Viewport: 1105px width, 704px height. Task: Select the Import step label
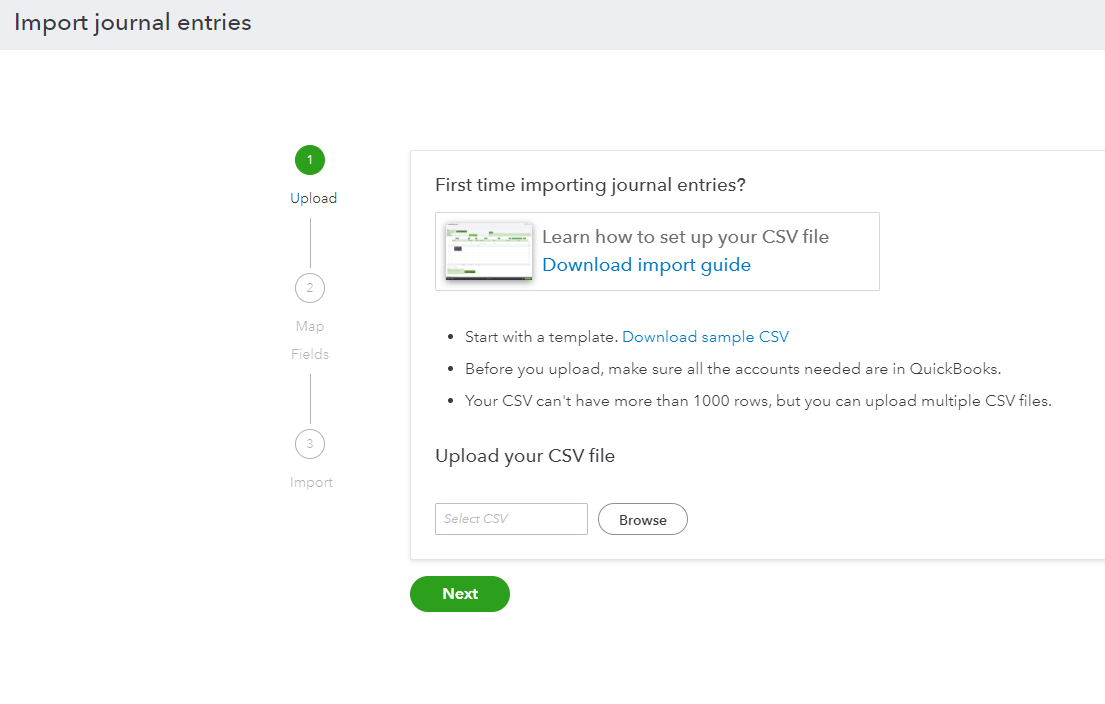pyautogui.click(x=311, y=482)
